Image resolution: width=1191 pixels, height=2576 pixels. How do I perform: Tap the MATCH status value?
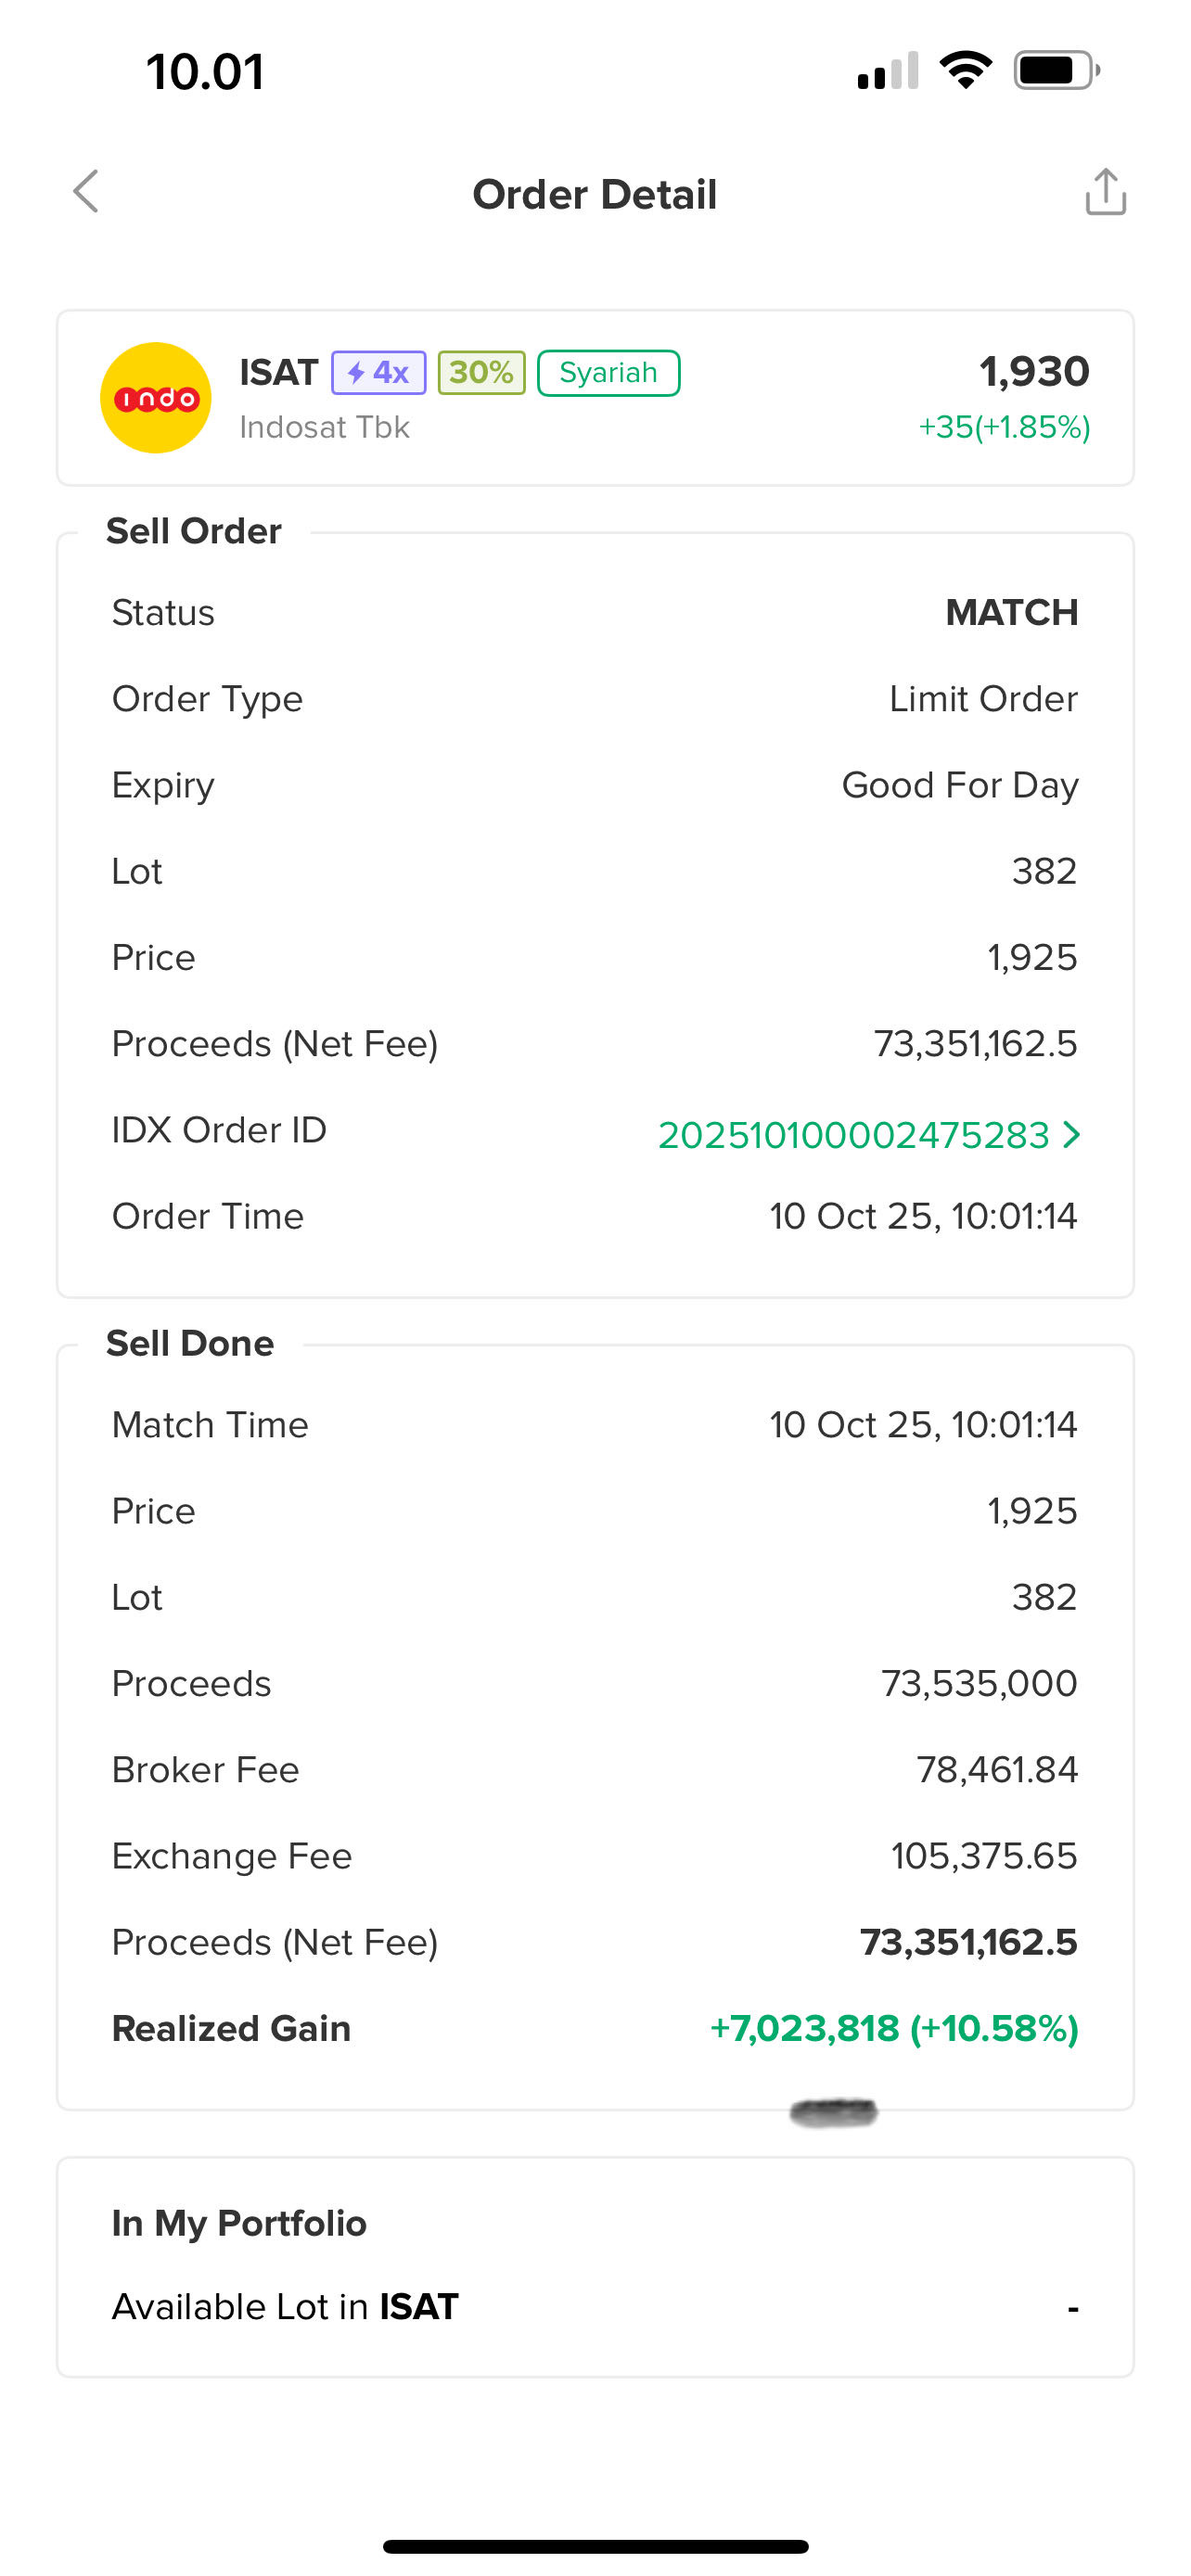[1011, 612]
